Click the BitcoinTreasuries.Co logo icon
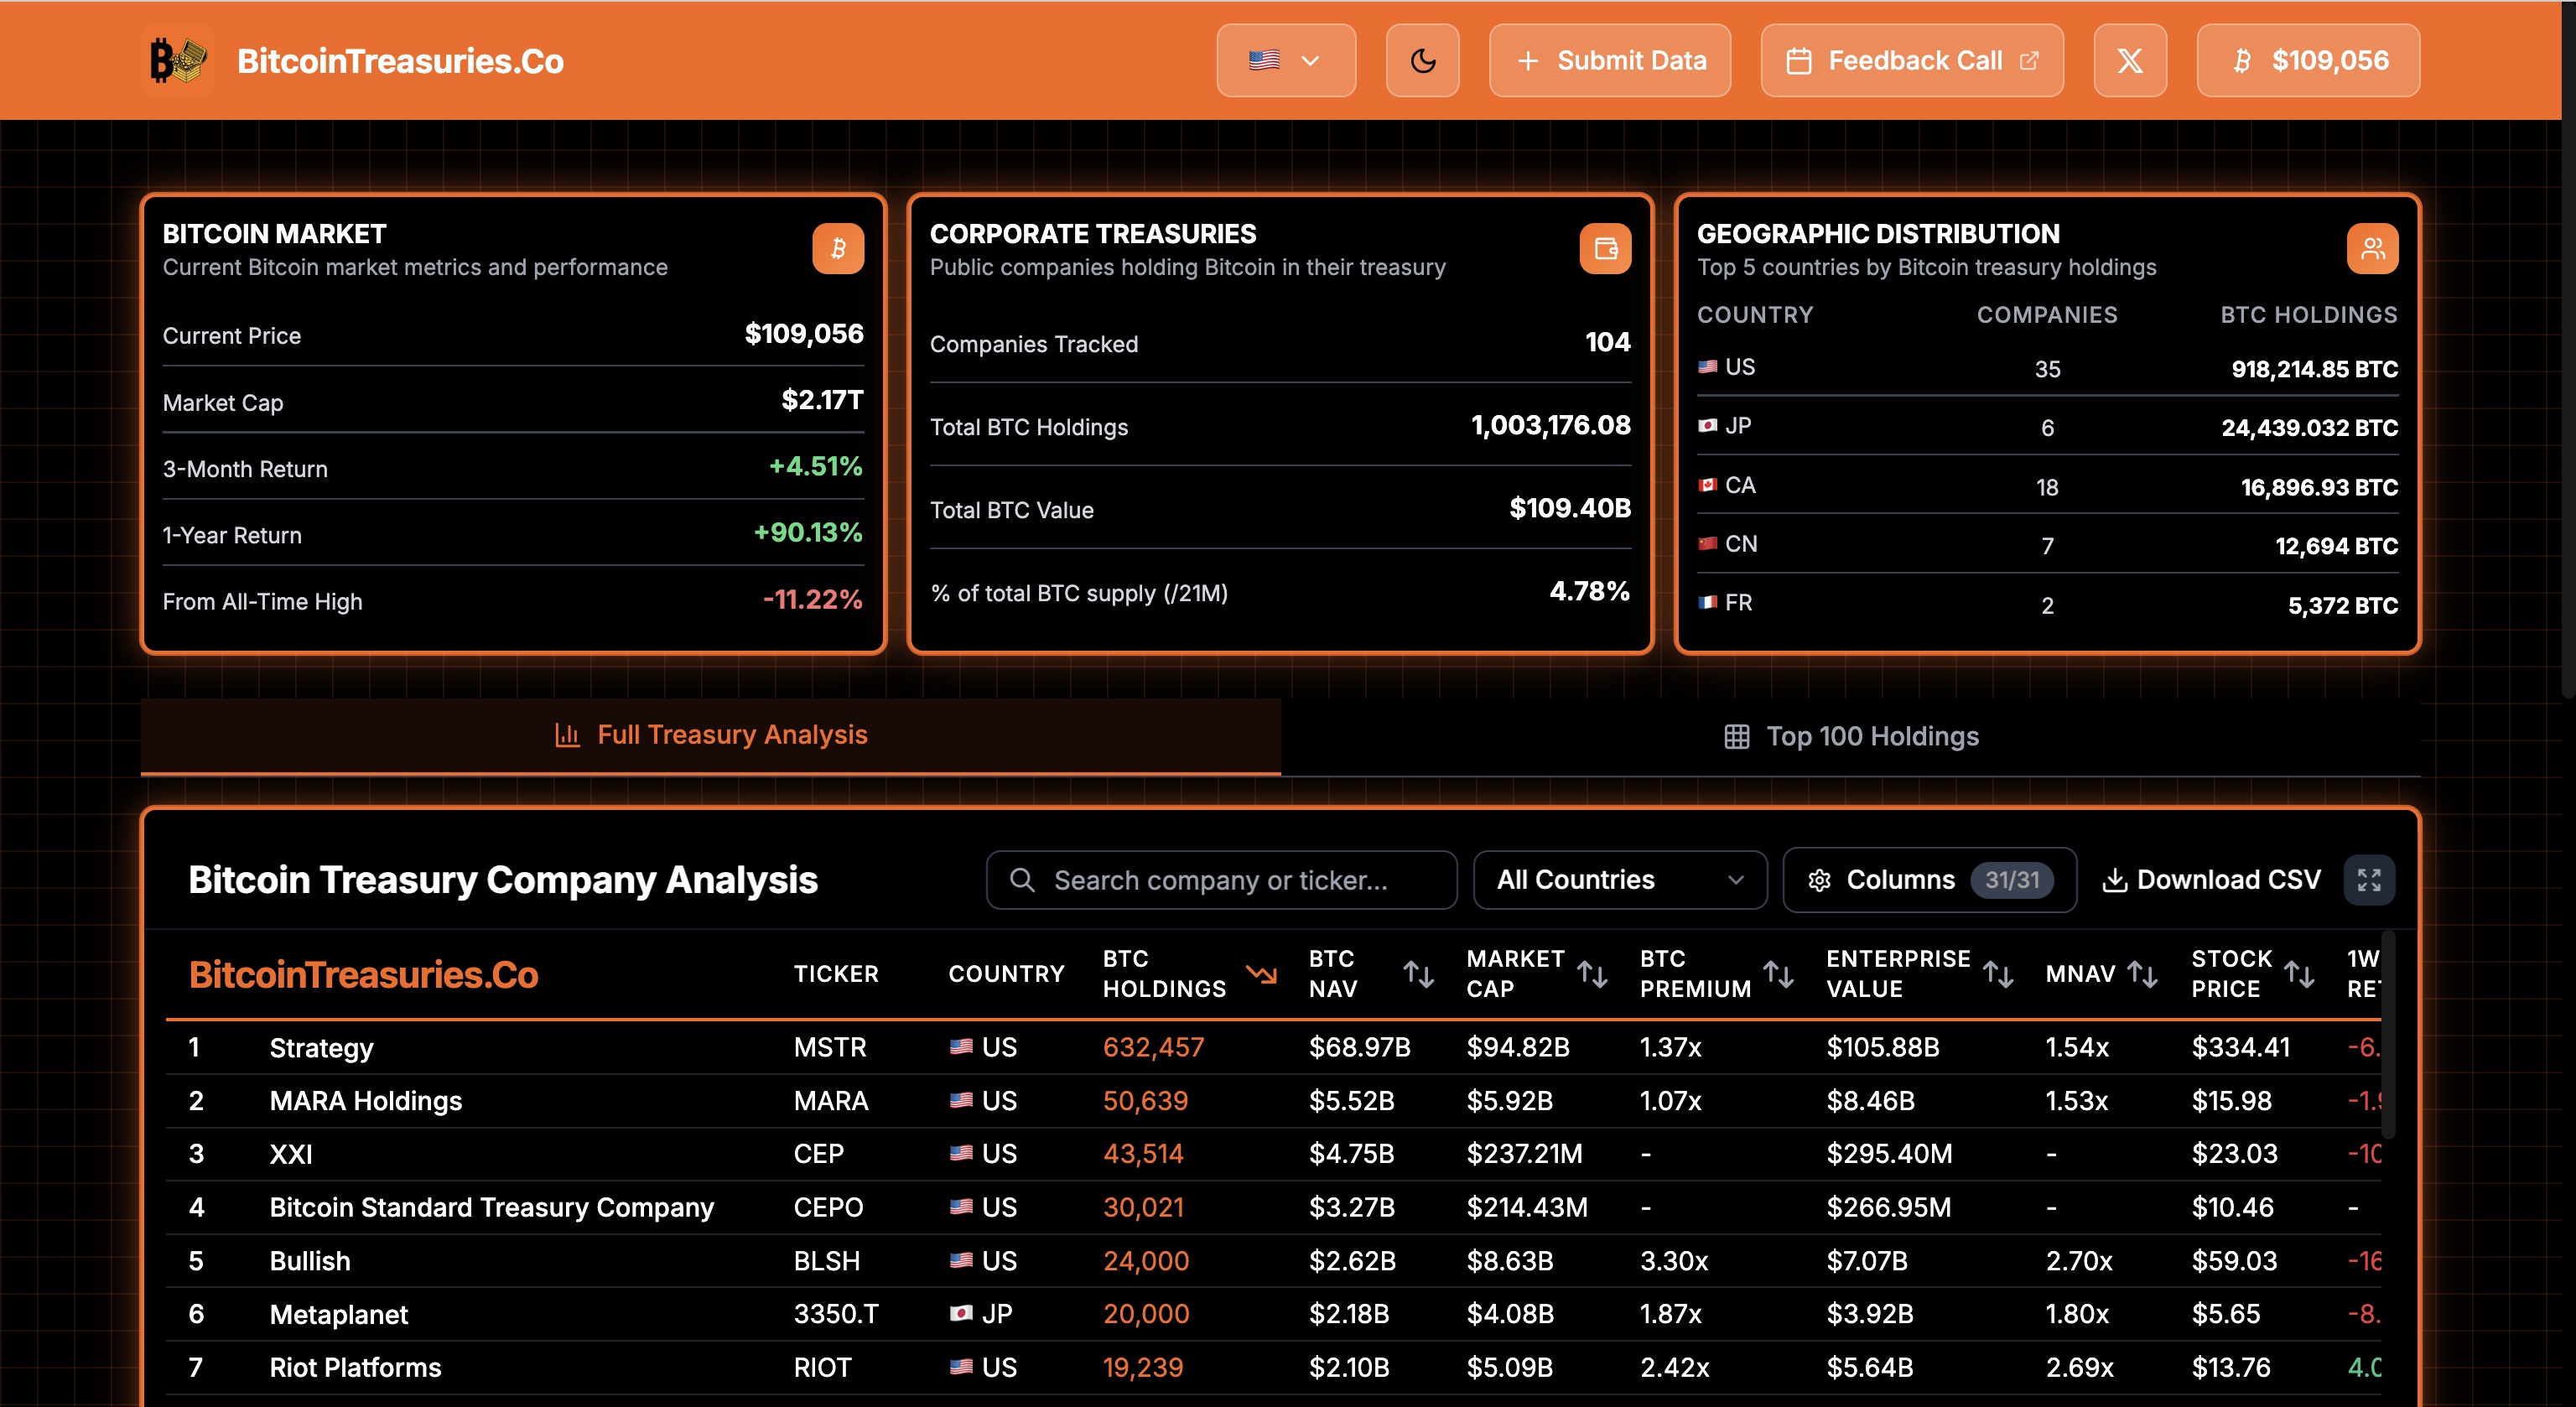2576x1407 pixels. click(177, 61)
